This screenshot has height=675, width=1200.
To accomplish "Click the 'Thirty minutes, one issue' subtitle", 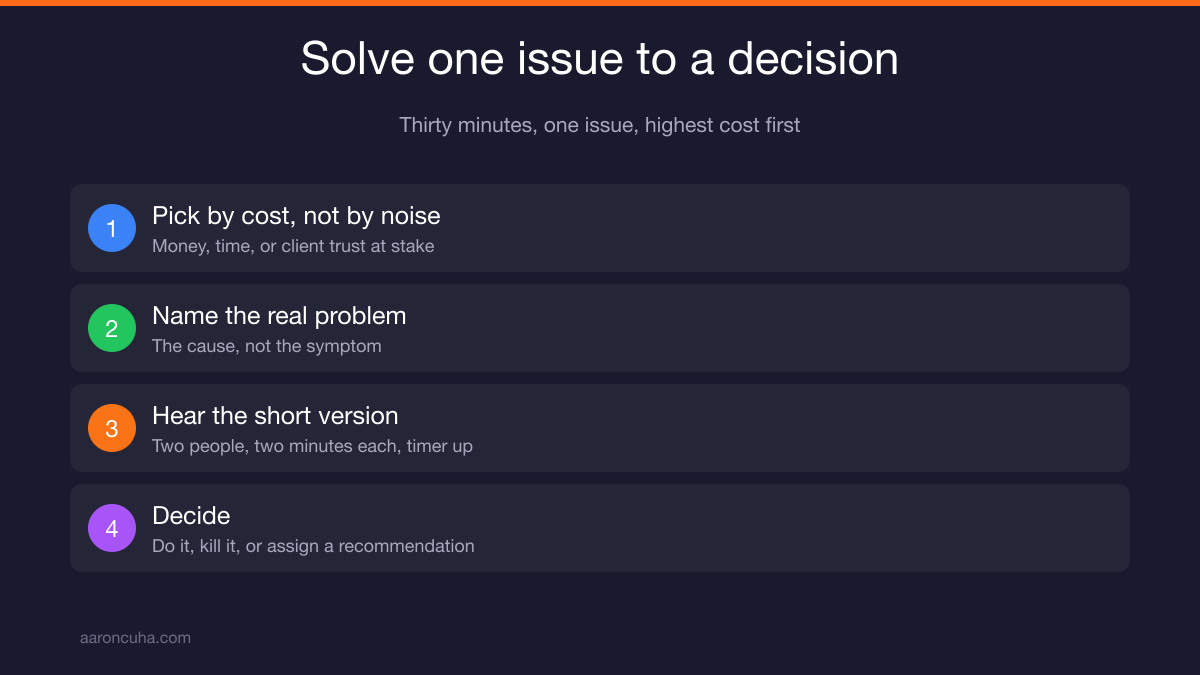I will tap(600, 125).
